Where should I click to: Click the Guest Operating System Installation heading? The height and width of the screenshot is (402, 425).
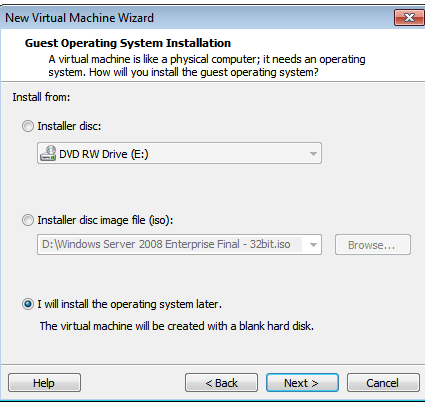128,43
